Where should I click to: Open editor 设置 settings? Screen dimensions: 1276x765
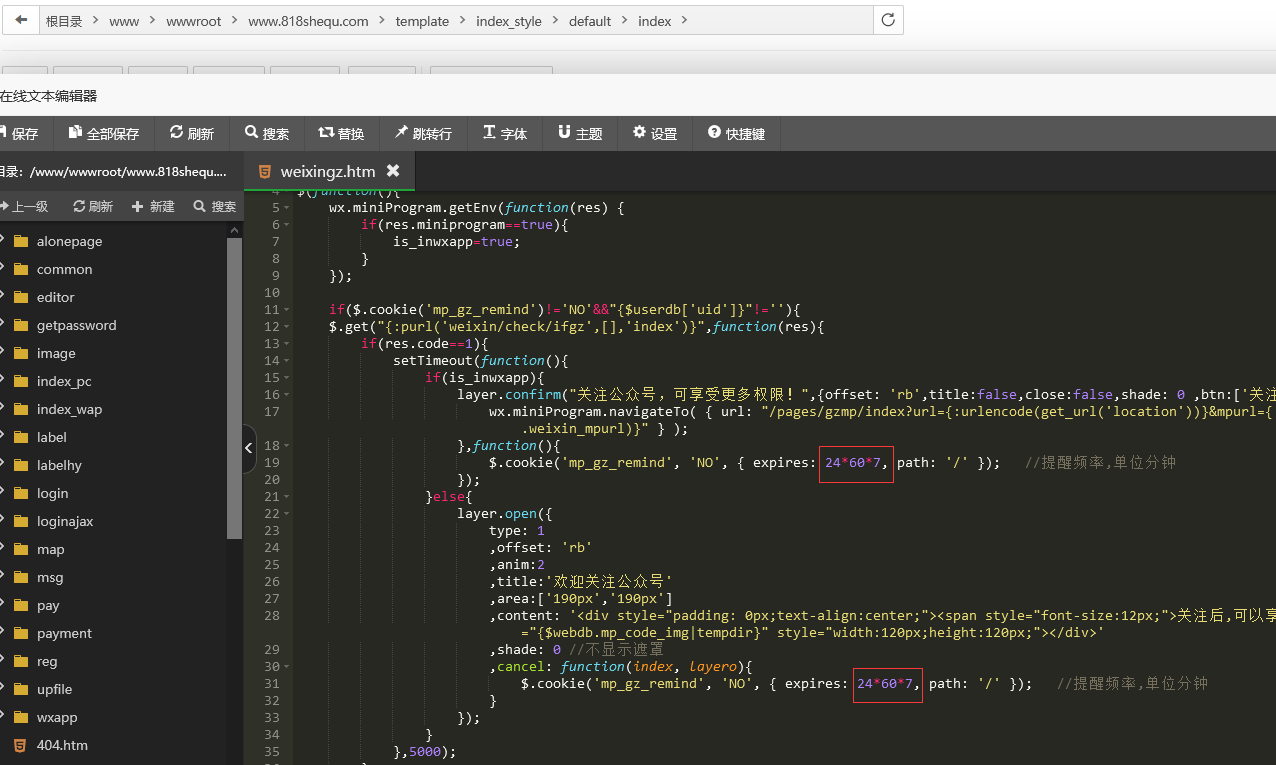point(655,134)
